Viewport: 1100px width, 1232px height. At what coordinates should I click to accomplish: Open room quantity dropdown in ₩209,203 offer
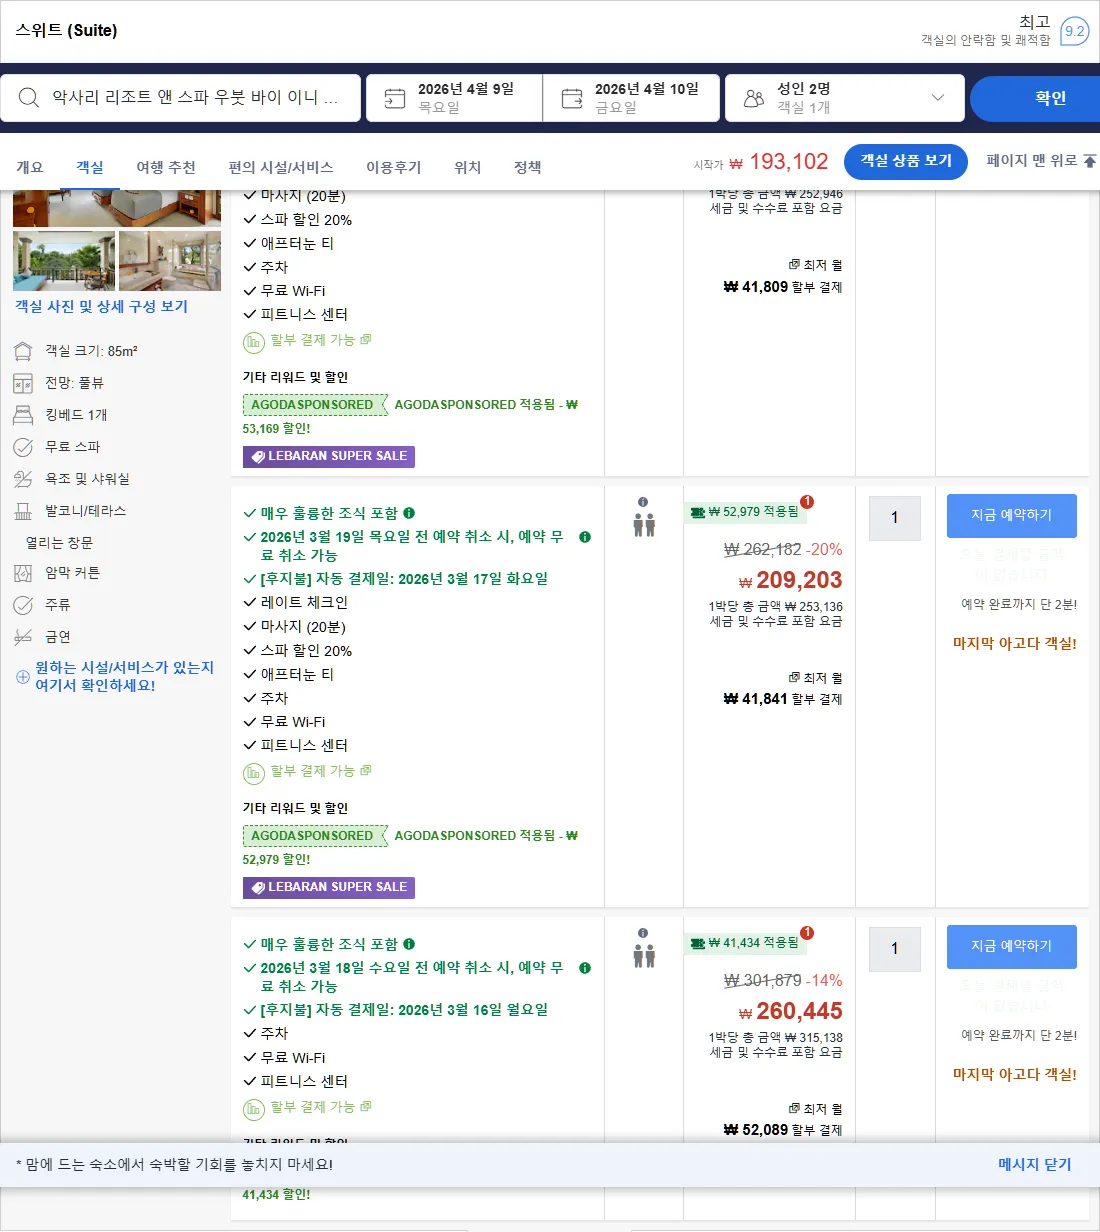(x=895, y=518)
